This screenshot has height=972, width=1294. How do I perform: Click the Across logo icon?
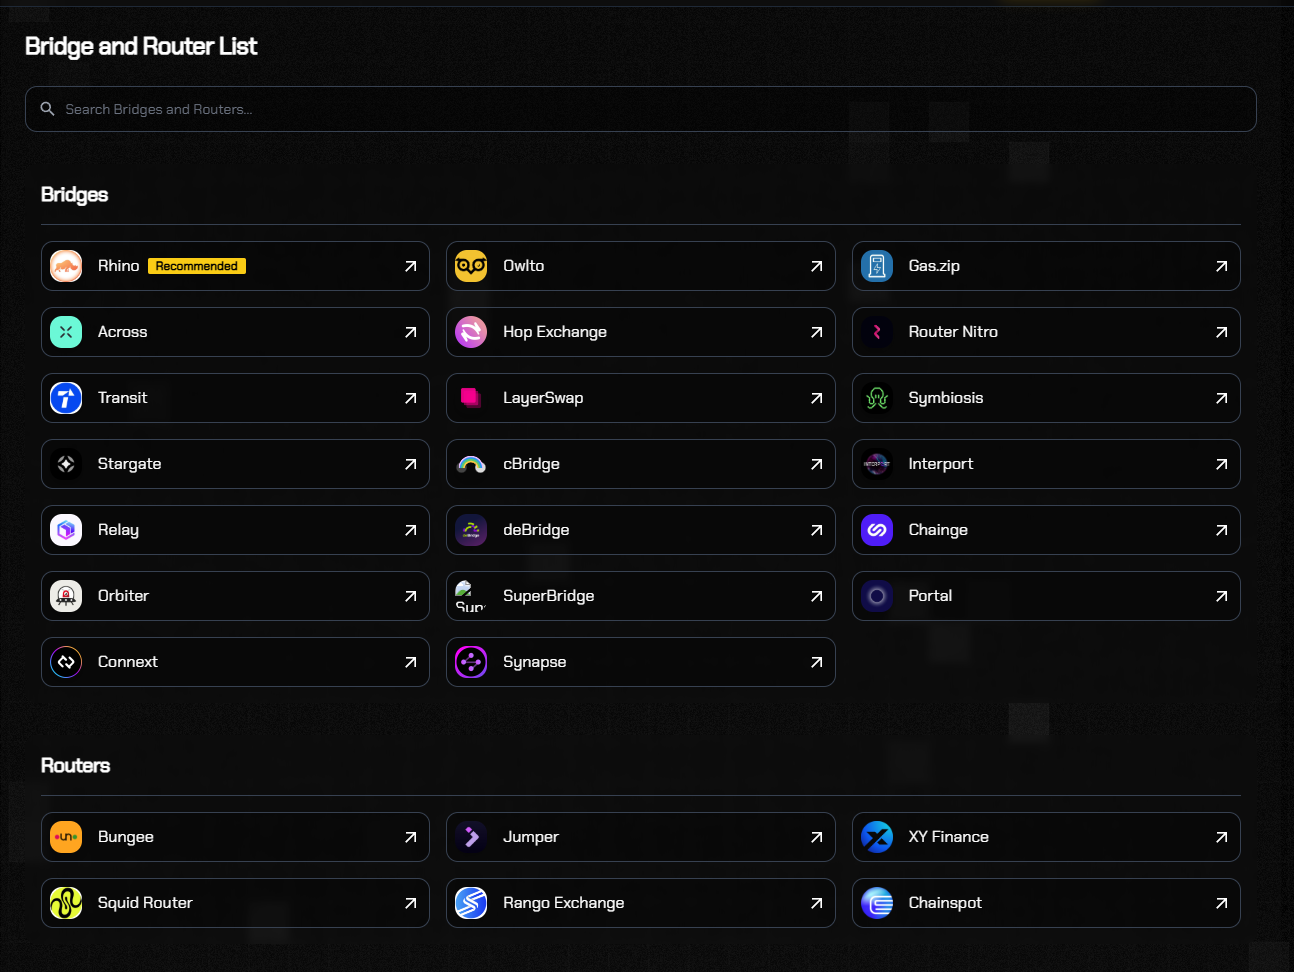[66, 332]
